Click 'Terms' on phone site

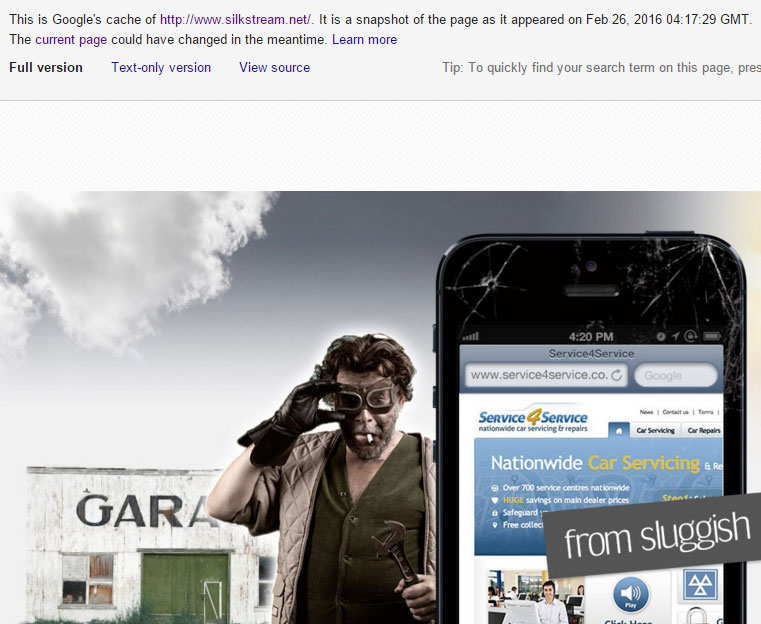706,412
